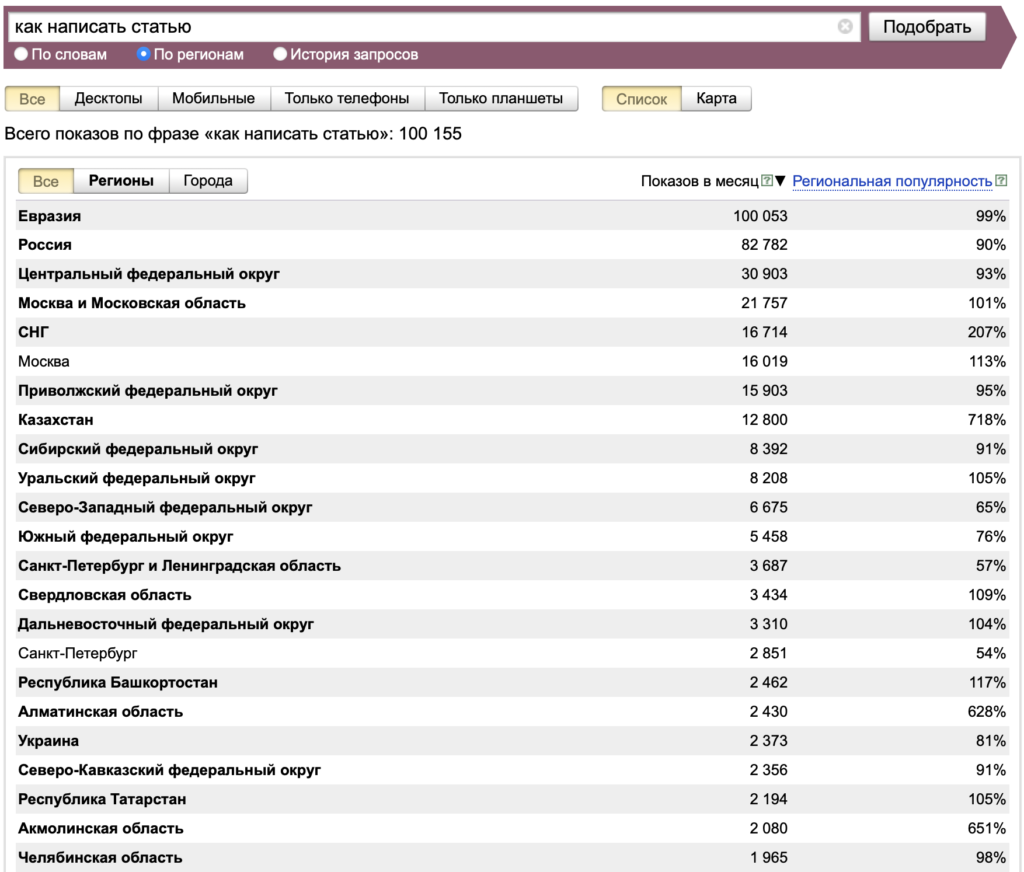Sort by Региональная популярность link
This screenshot has width=1024, height=872.
click(892, 181)
